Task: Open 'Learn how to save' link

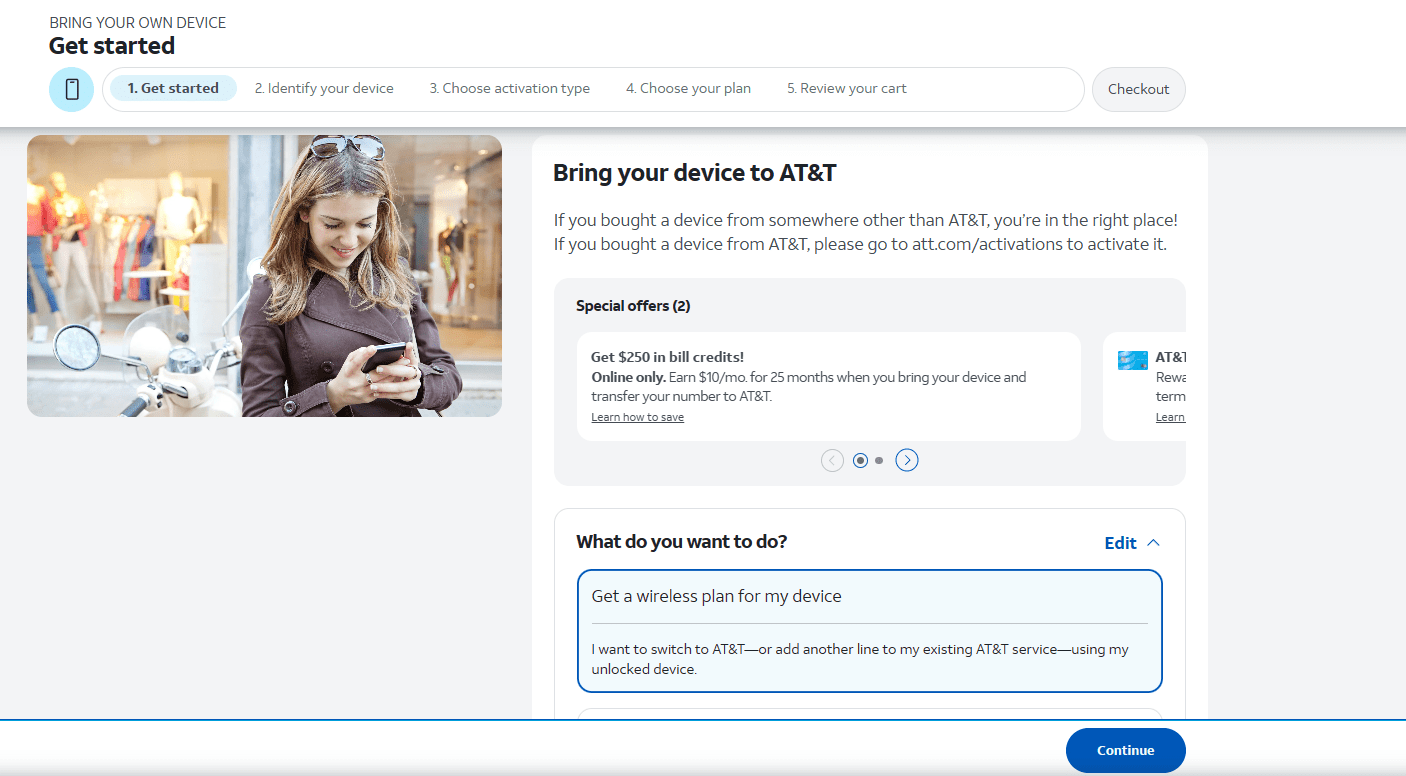Action: tap(637, 417)
